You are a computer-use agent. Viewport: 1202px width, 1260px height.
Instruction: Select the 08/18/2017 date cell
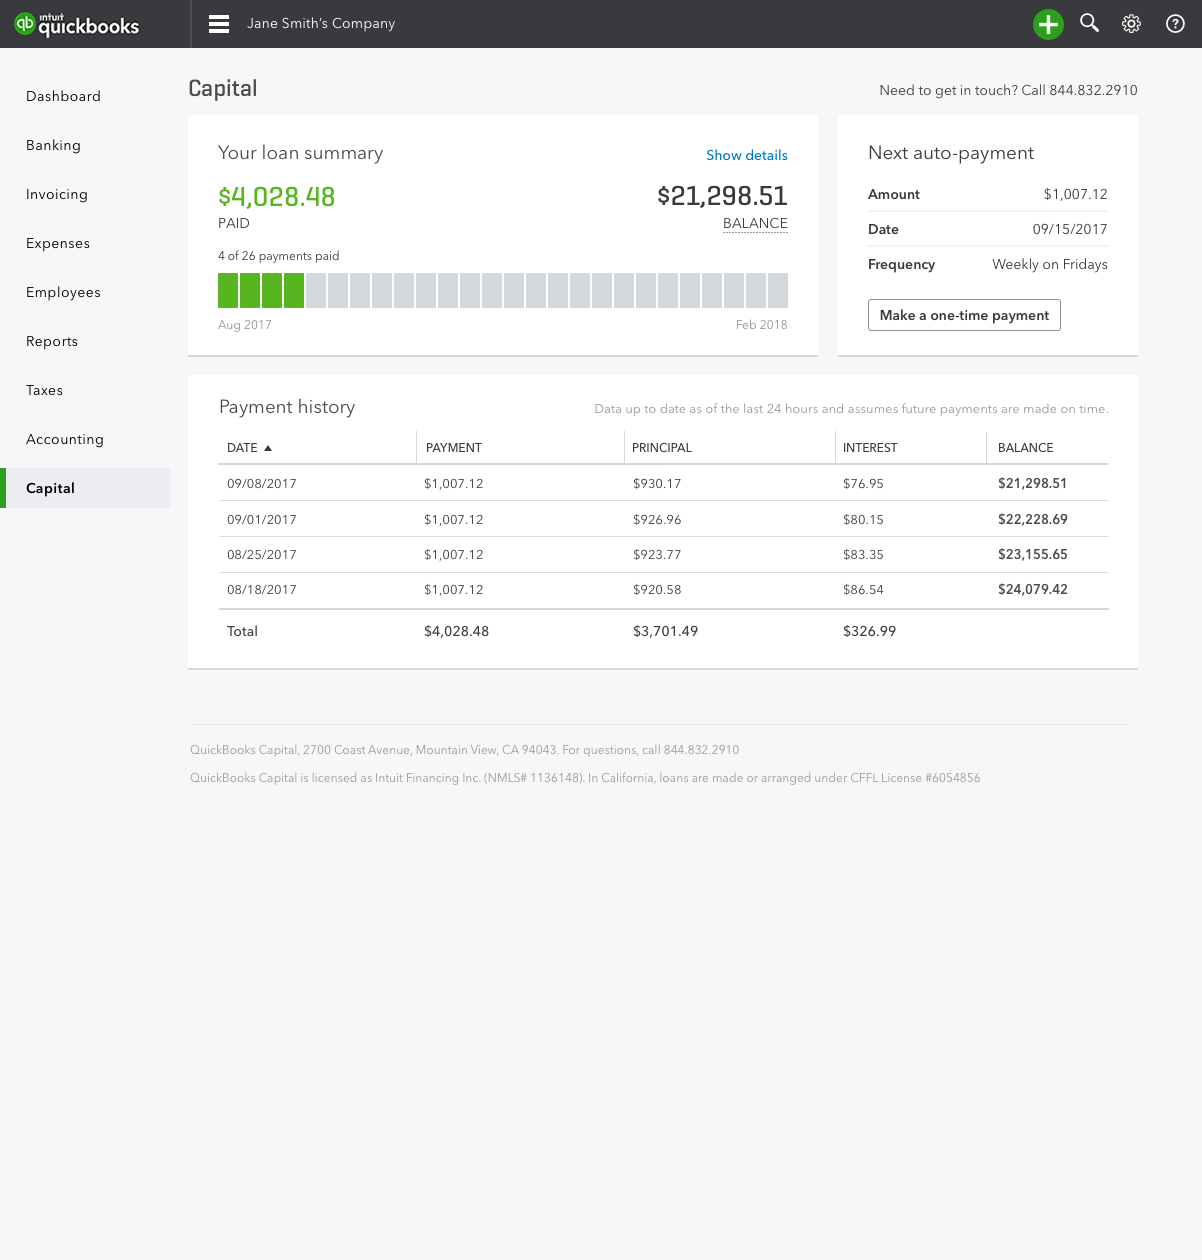tap(262, 589)
